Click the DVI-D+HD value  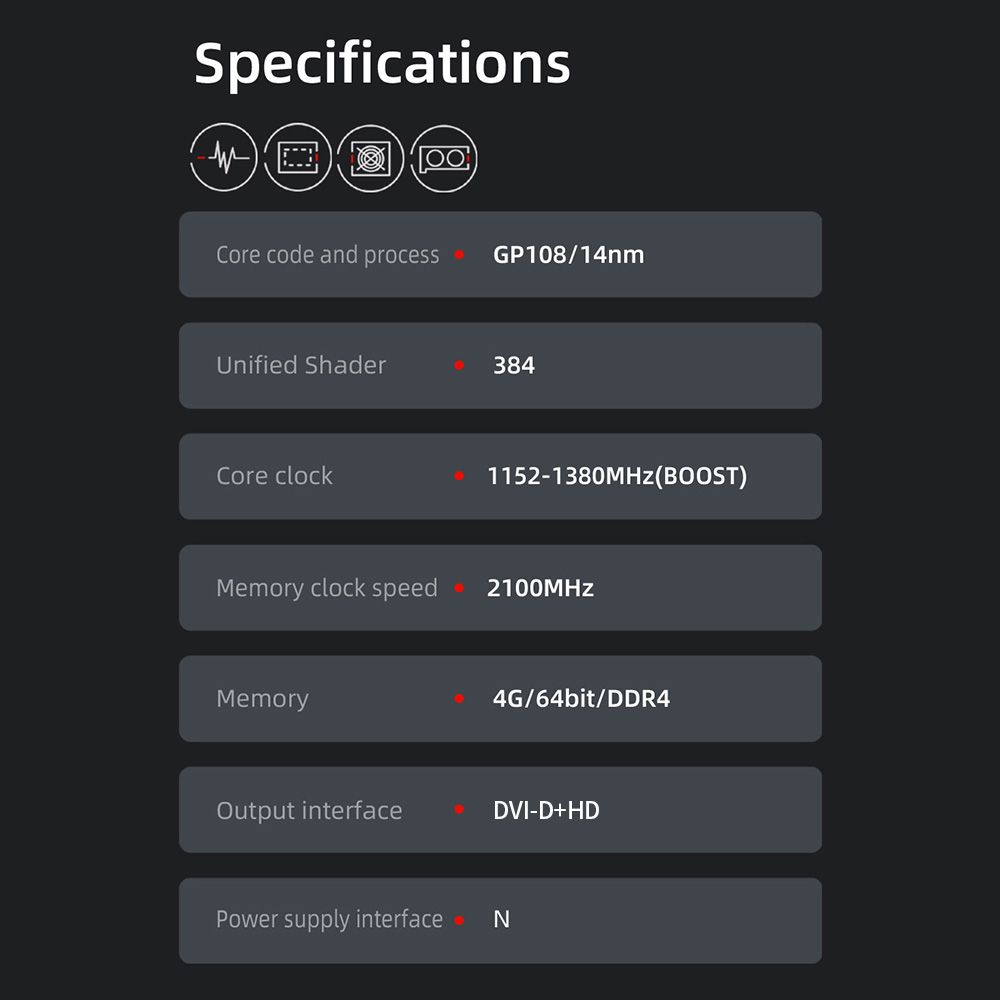(546, 810)
